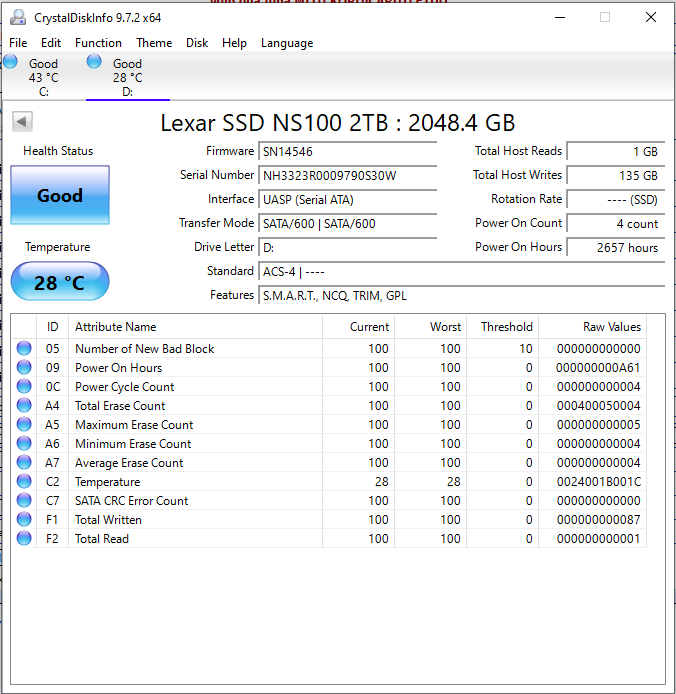Switch to the C: drive tab

(x=43, y=77)
